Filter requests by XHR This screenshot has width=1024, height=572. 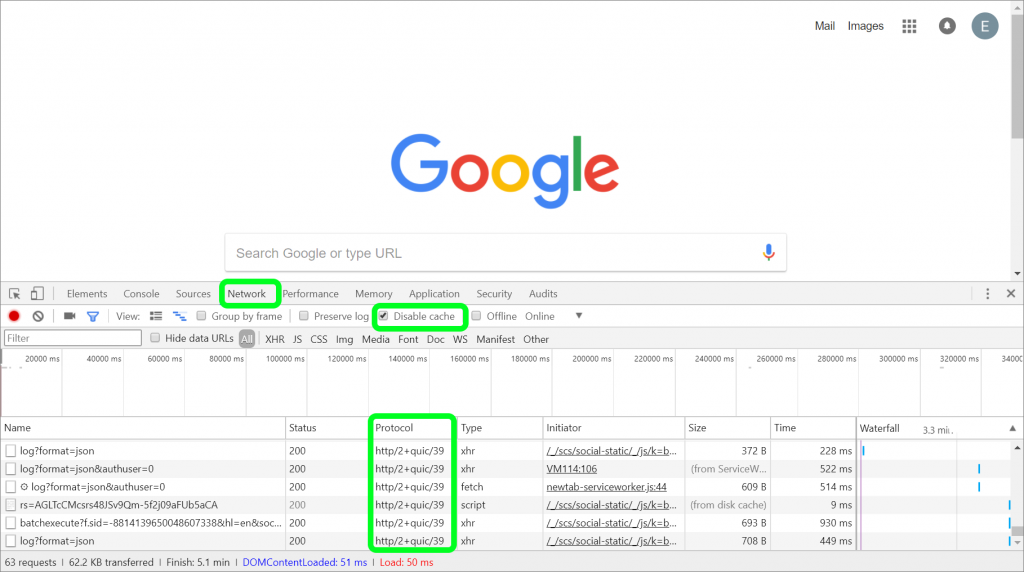point(274,340)
